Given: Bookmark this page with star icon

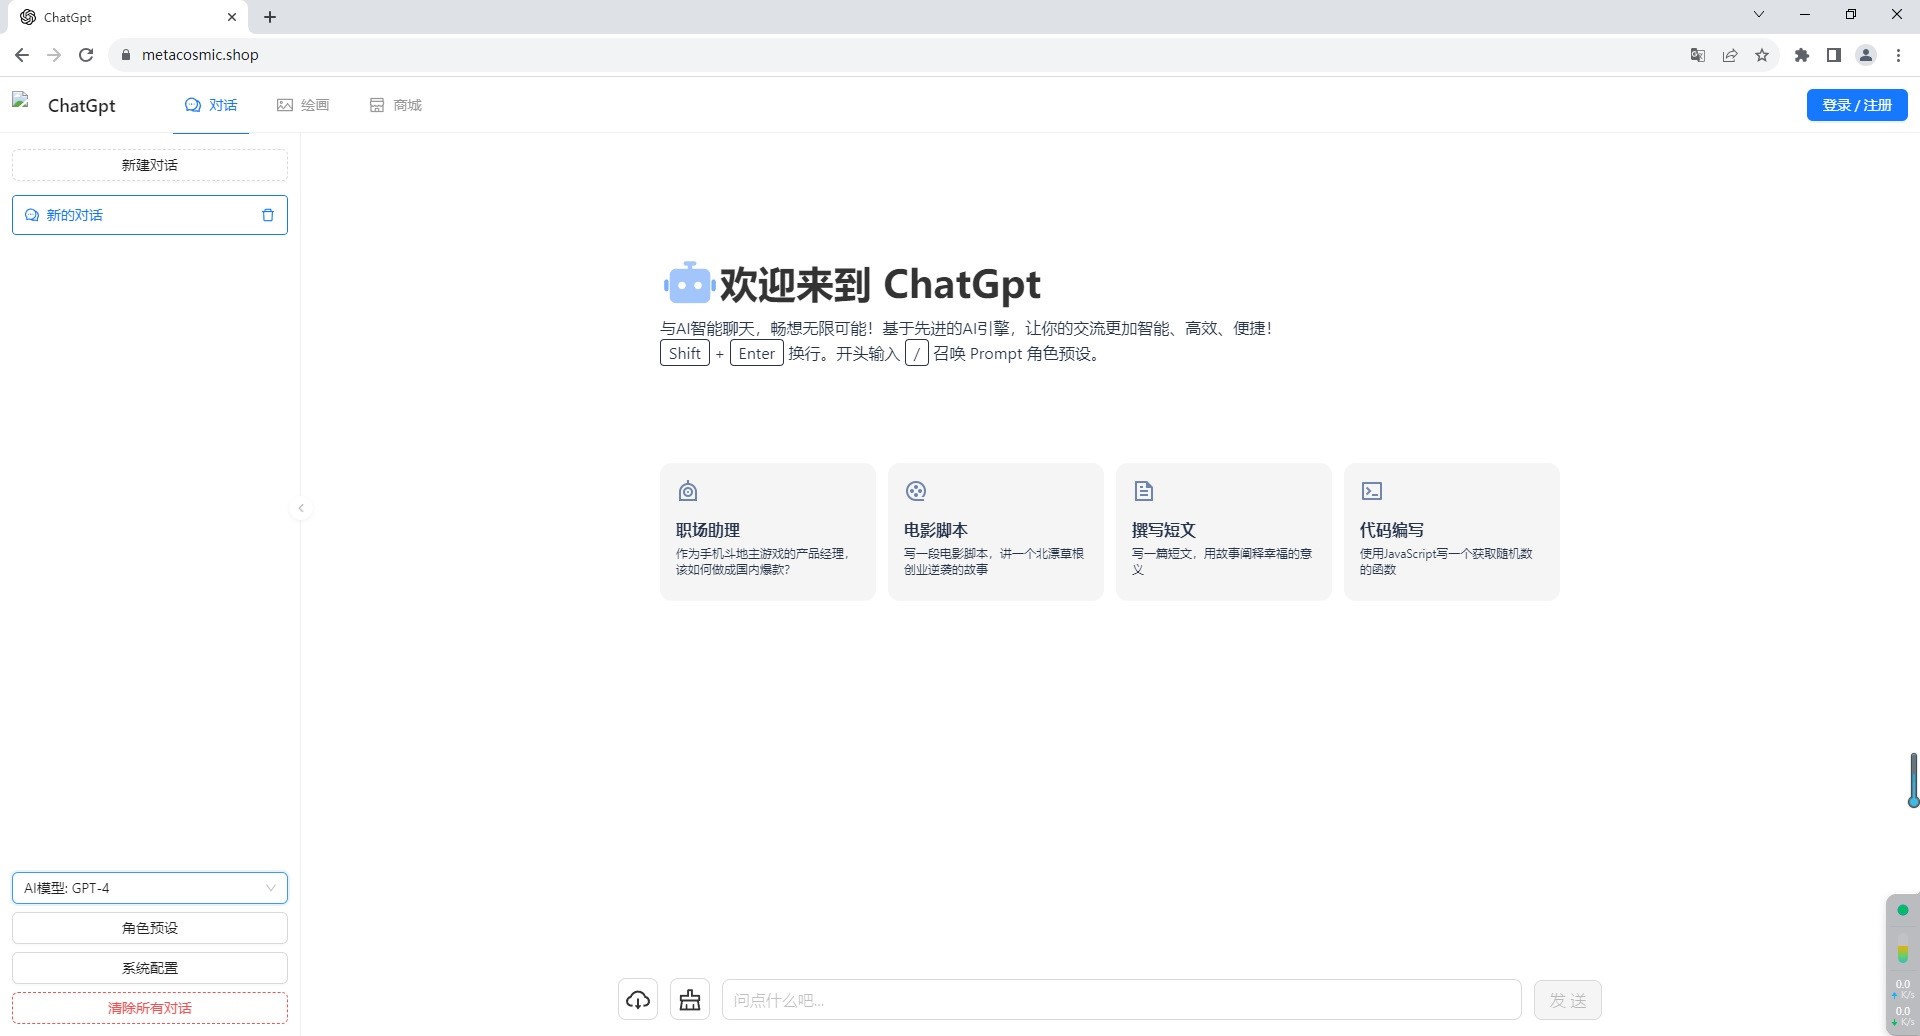Looking at the screenshot, I should (1762, 55).
